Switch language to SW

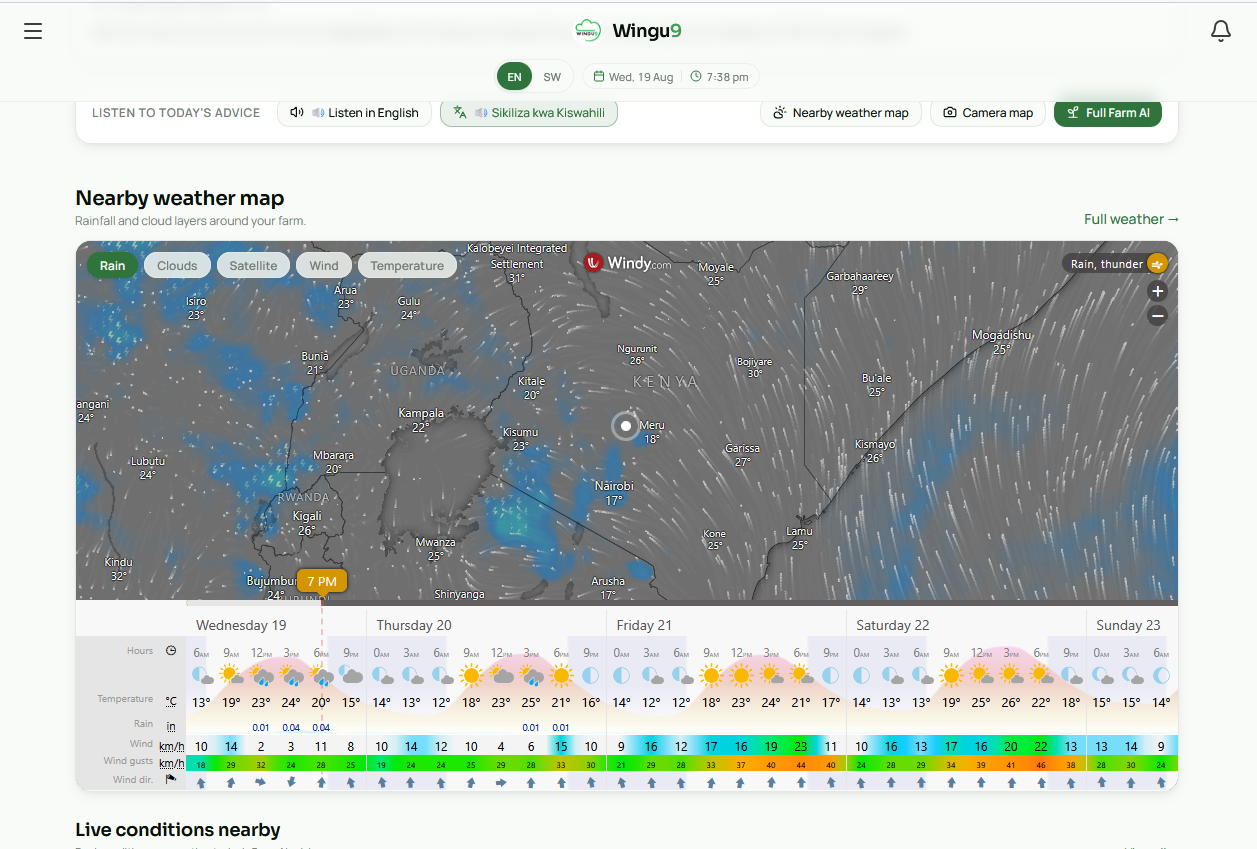click(x=552, y=77)
